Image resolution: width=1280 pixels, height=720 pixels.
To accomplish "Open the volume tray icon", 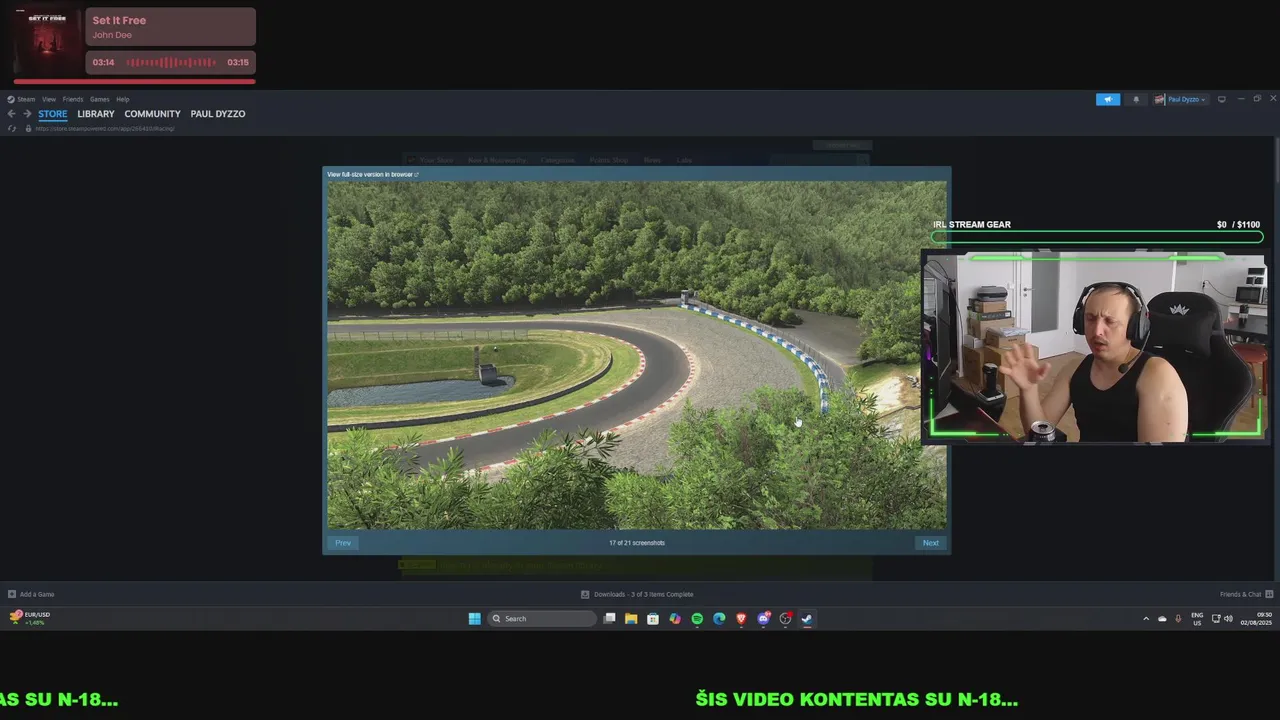I will pos(1228,619).
